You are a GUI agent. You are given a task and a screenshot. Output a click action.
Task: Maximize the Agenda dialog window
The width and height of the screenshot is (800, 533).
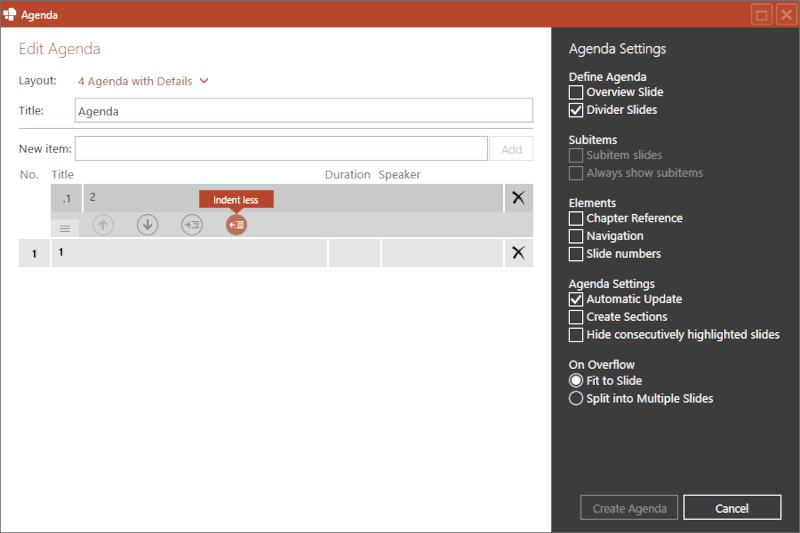click(x=761, y=15)
